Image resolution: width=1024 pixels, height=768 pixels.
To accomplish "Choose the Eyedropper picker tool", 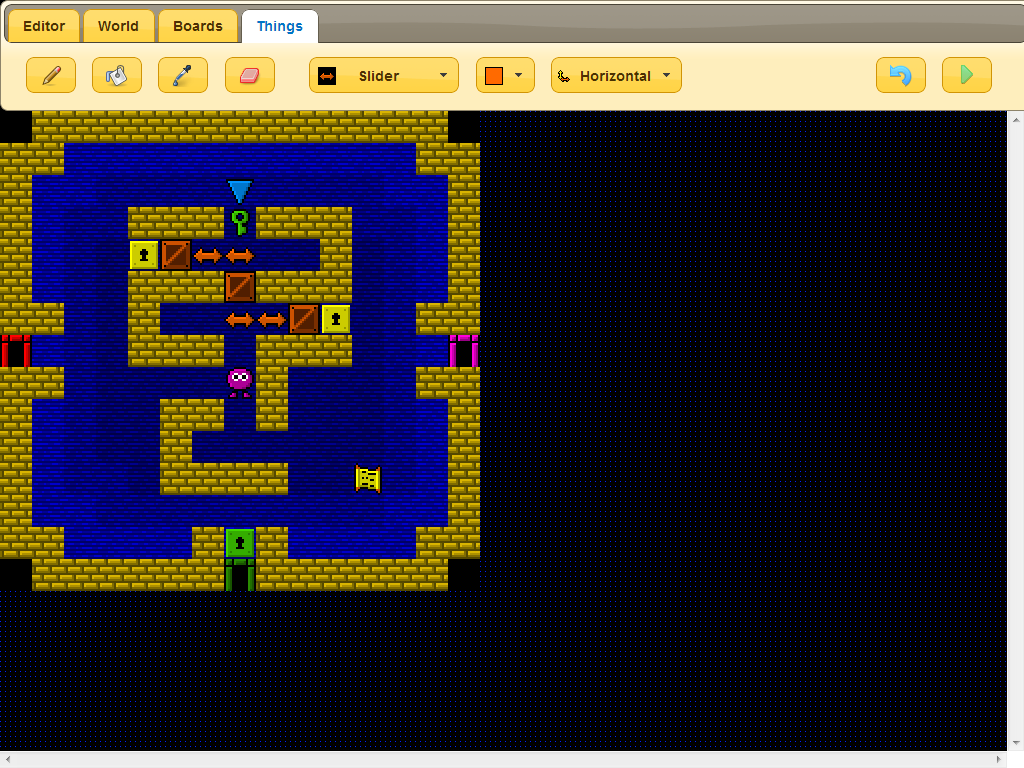I will click(x=183, y=75).
